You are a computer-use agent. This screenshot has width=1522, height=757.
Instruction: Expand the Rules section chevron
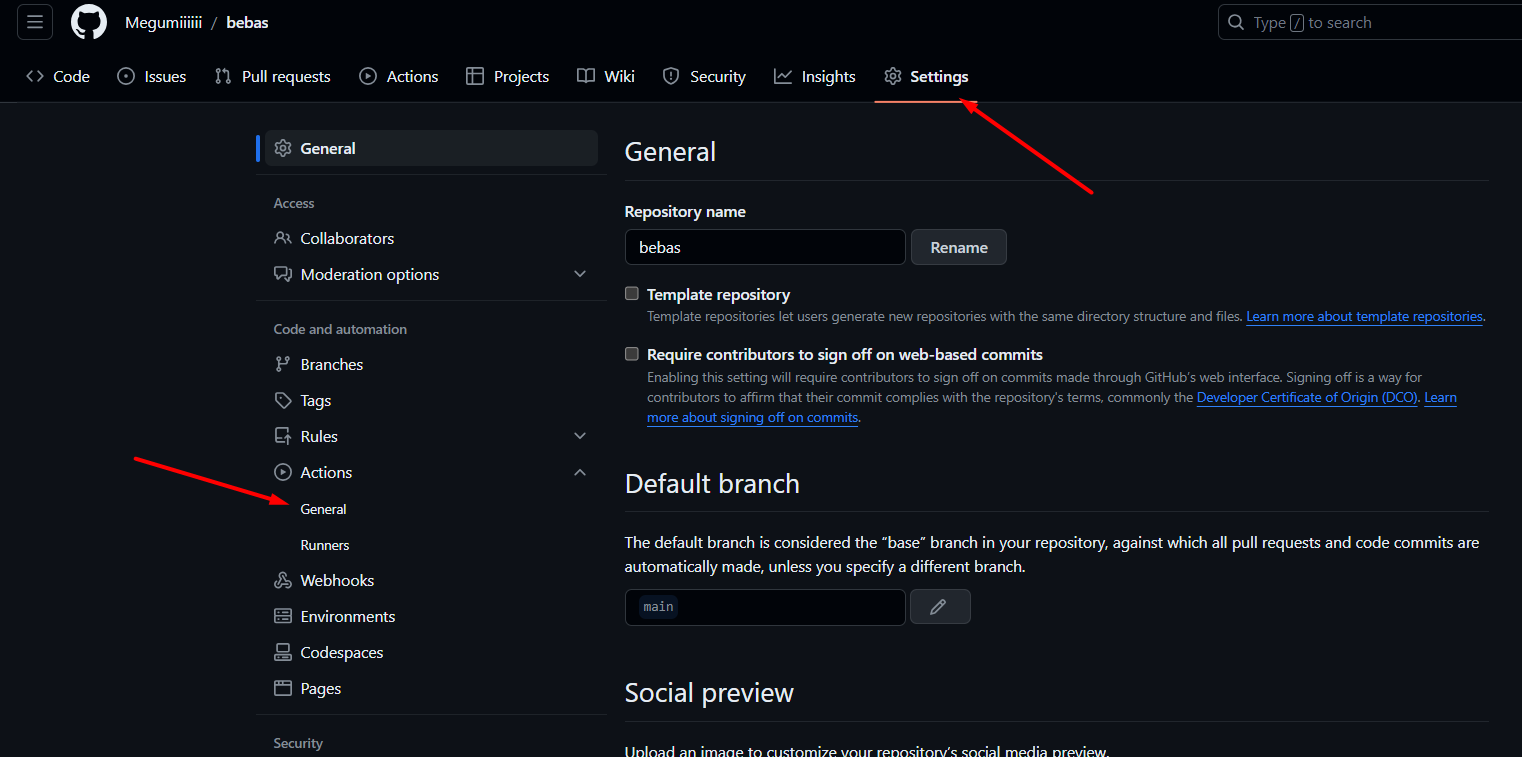coord(580,436)
